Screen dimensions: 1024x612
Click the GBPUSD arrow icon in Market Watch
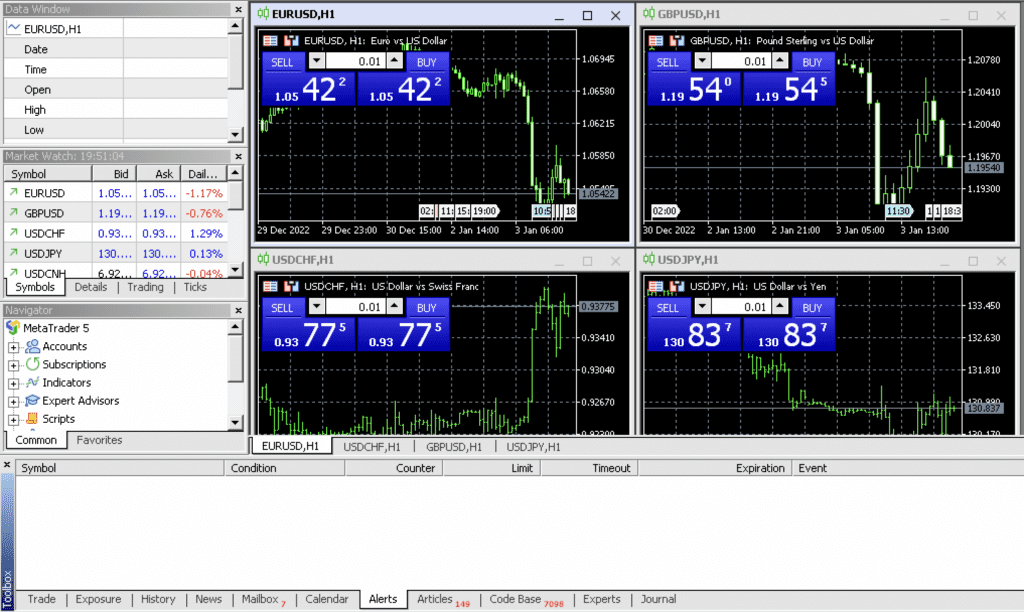(13, 213)
